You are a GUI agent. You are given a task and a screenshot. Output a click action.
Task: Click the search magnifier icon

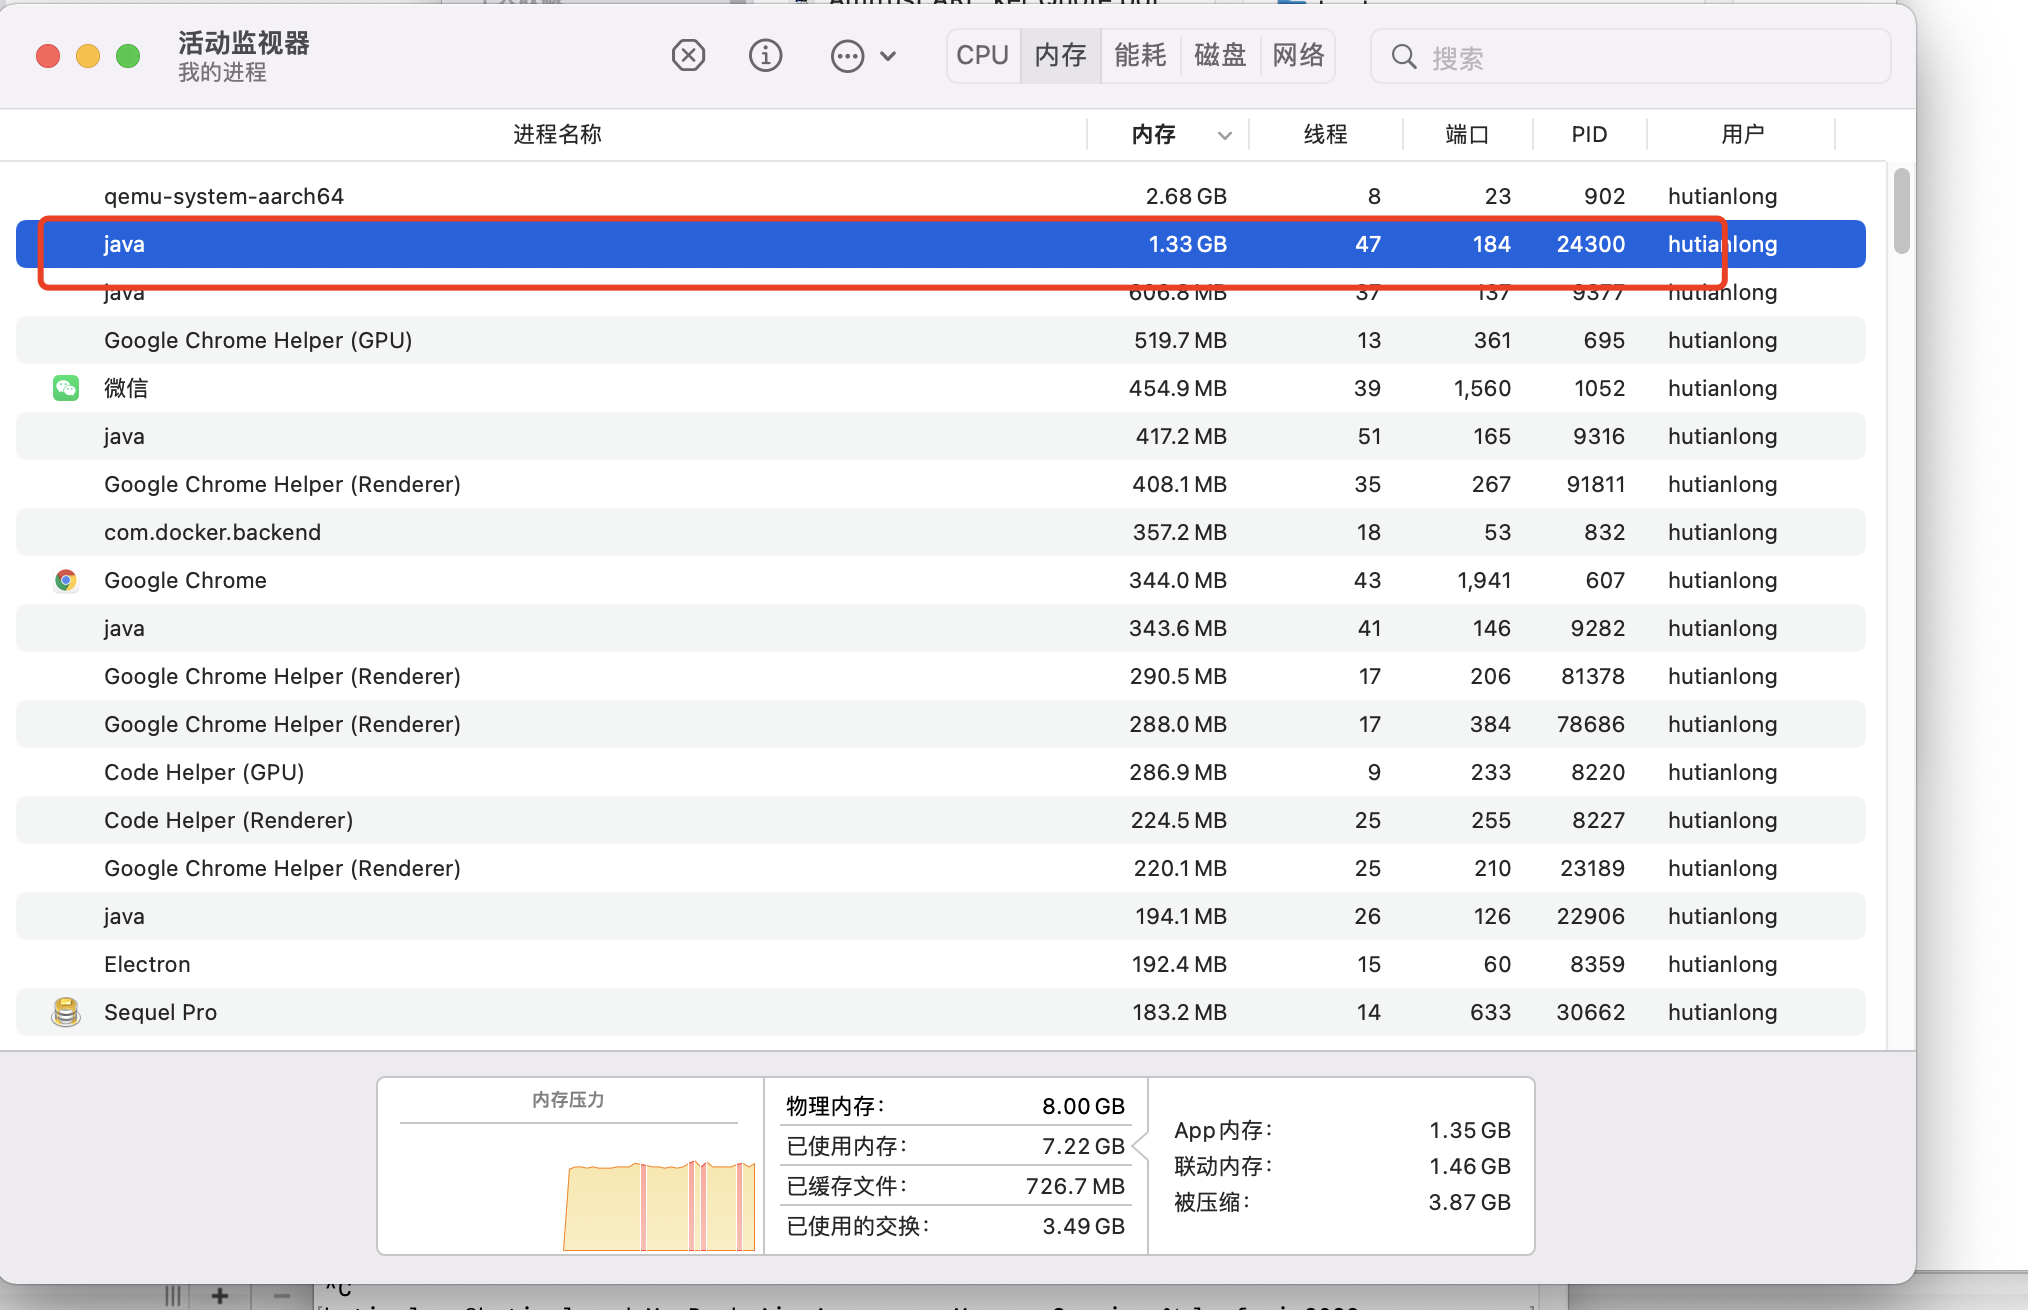(1404, 57)
